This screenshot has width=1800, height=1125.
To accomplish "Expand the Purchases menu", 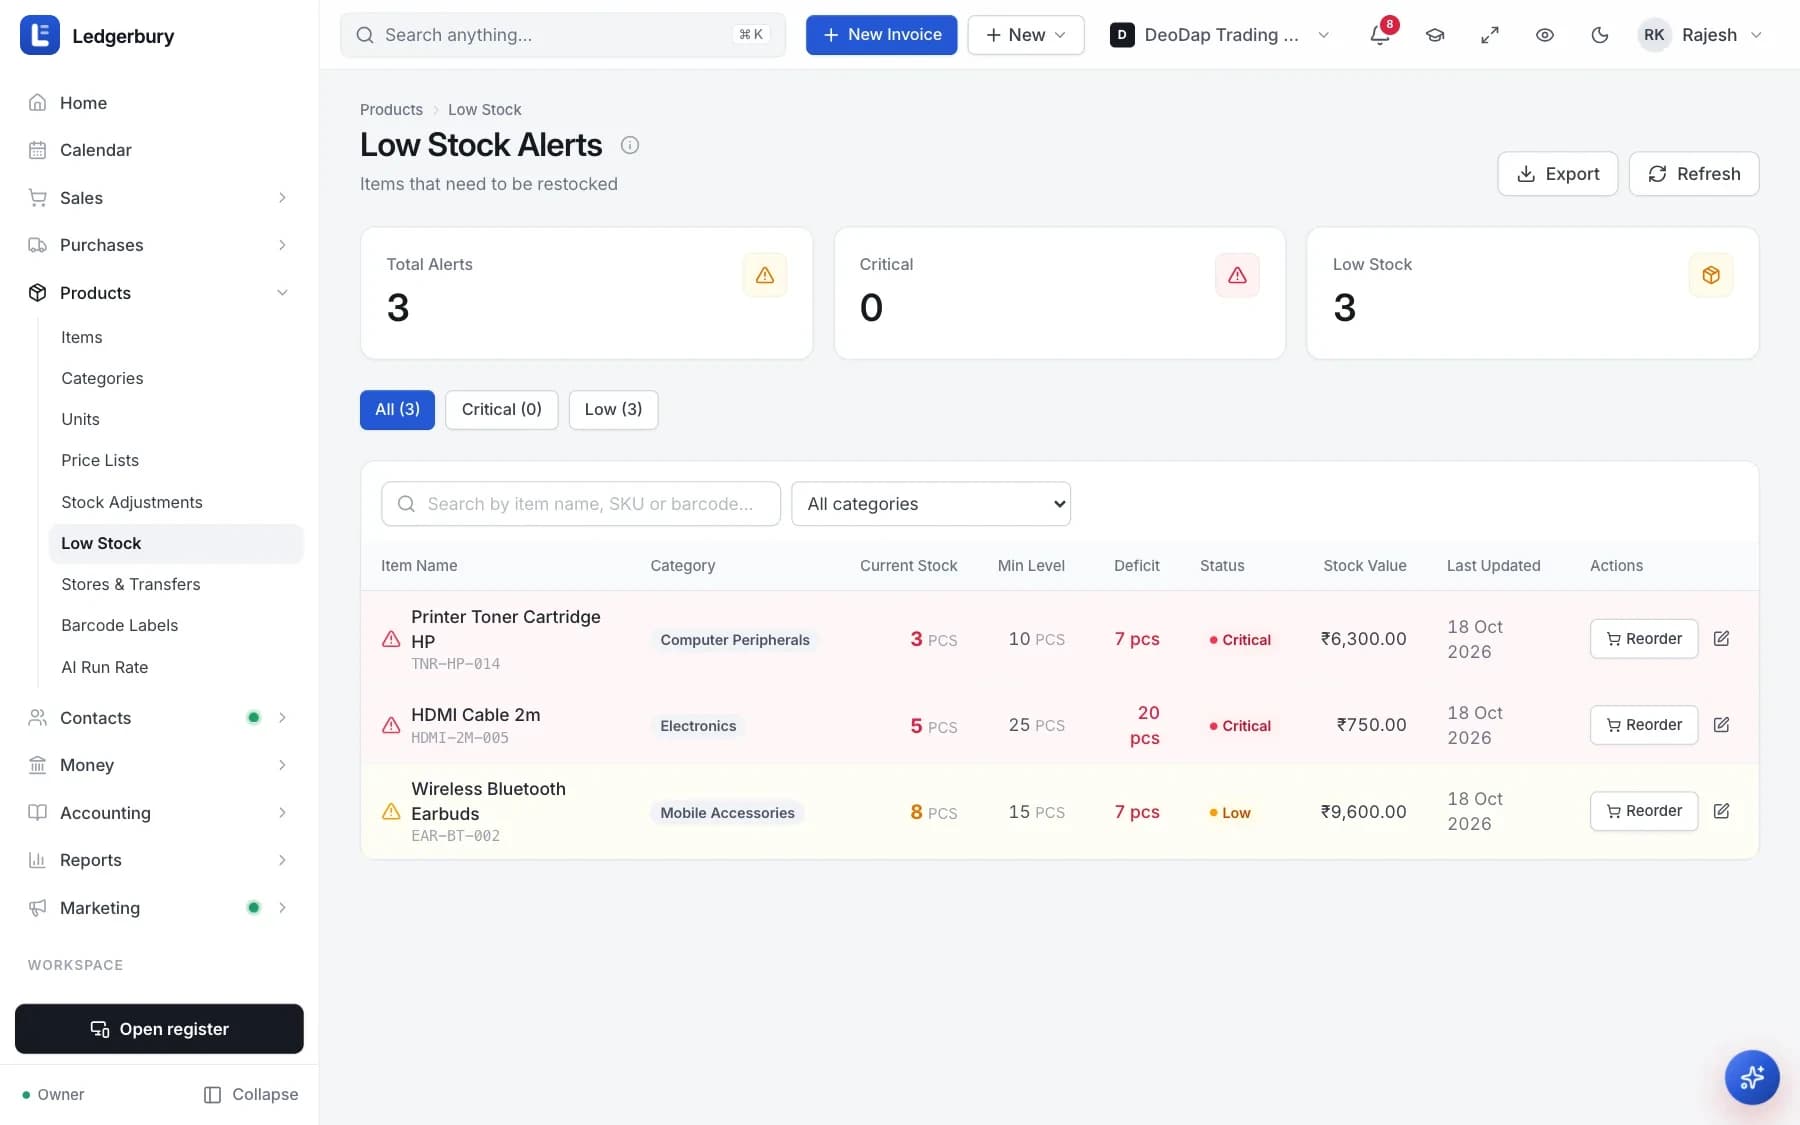I will point(159,245).
